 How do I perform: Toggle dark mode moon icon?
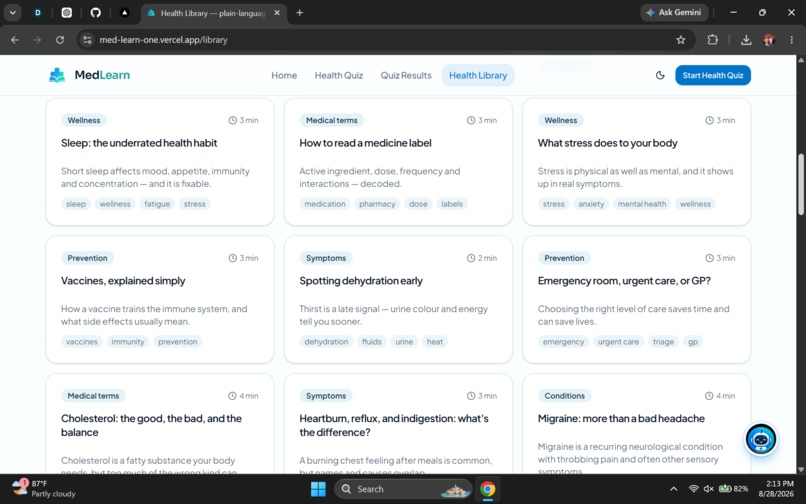tap(660, 76)
